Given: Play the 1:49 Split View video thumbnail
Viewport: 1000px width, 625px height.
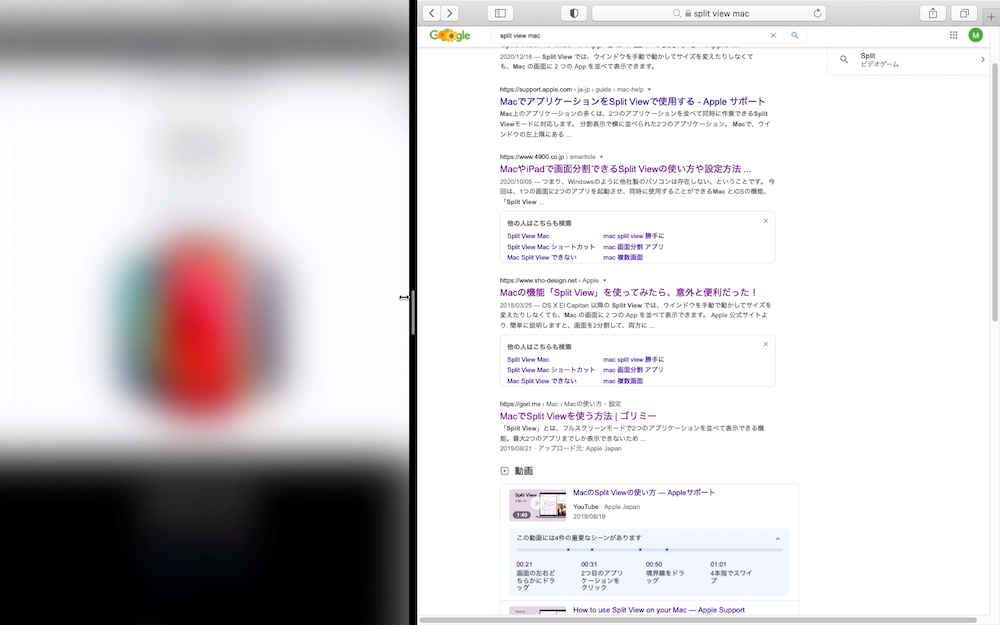Looking at the screenshot, I should pyautogui.click(x=537, y=505).
